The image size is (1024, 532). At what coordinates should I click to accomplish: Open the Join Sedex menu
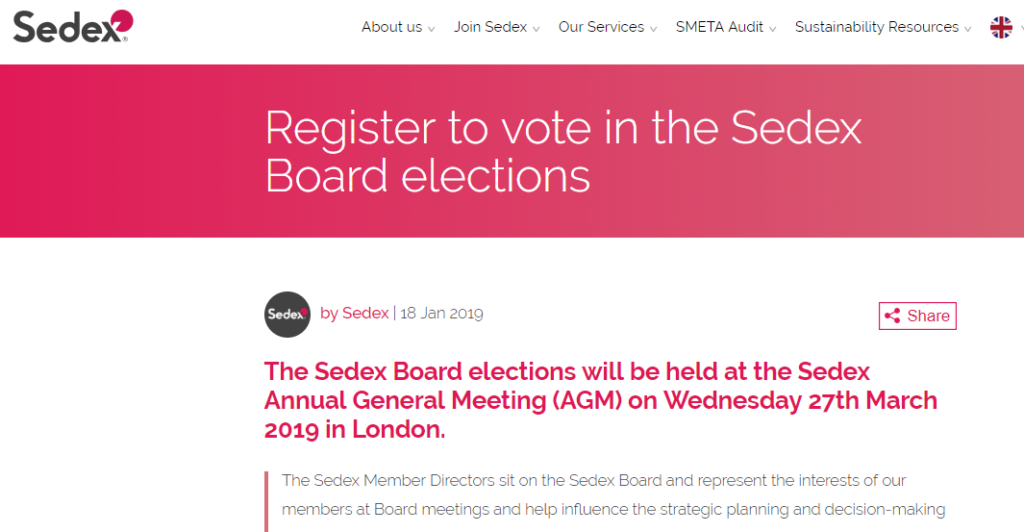pyautogui.click(x=490, y=27)
